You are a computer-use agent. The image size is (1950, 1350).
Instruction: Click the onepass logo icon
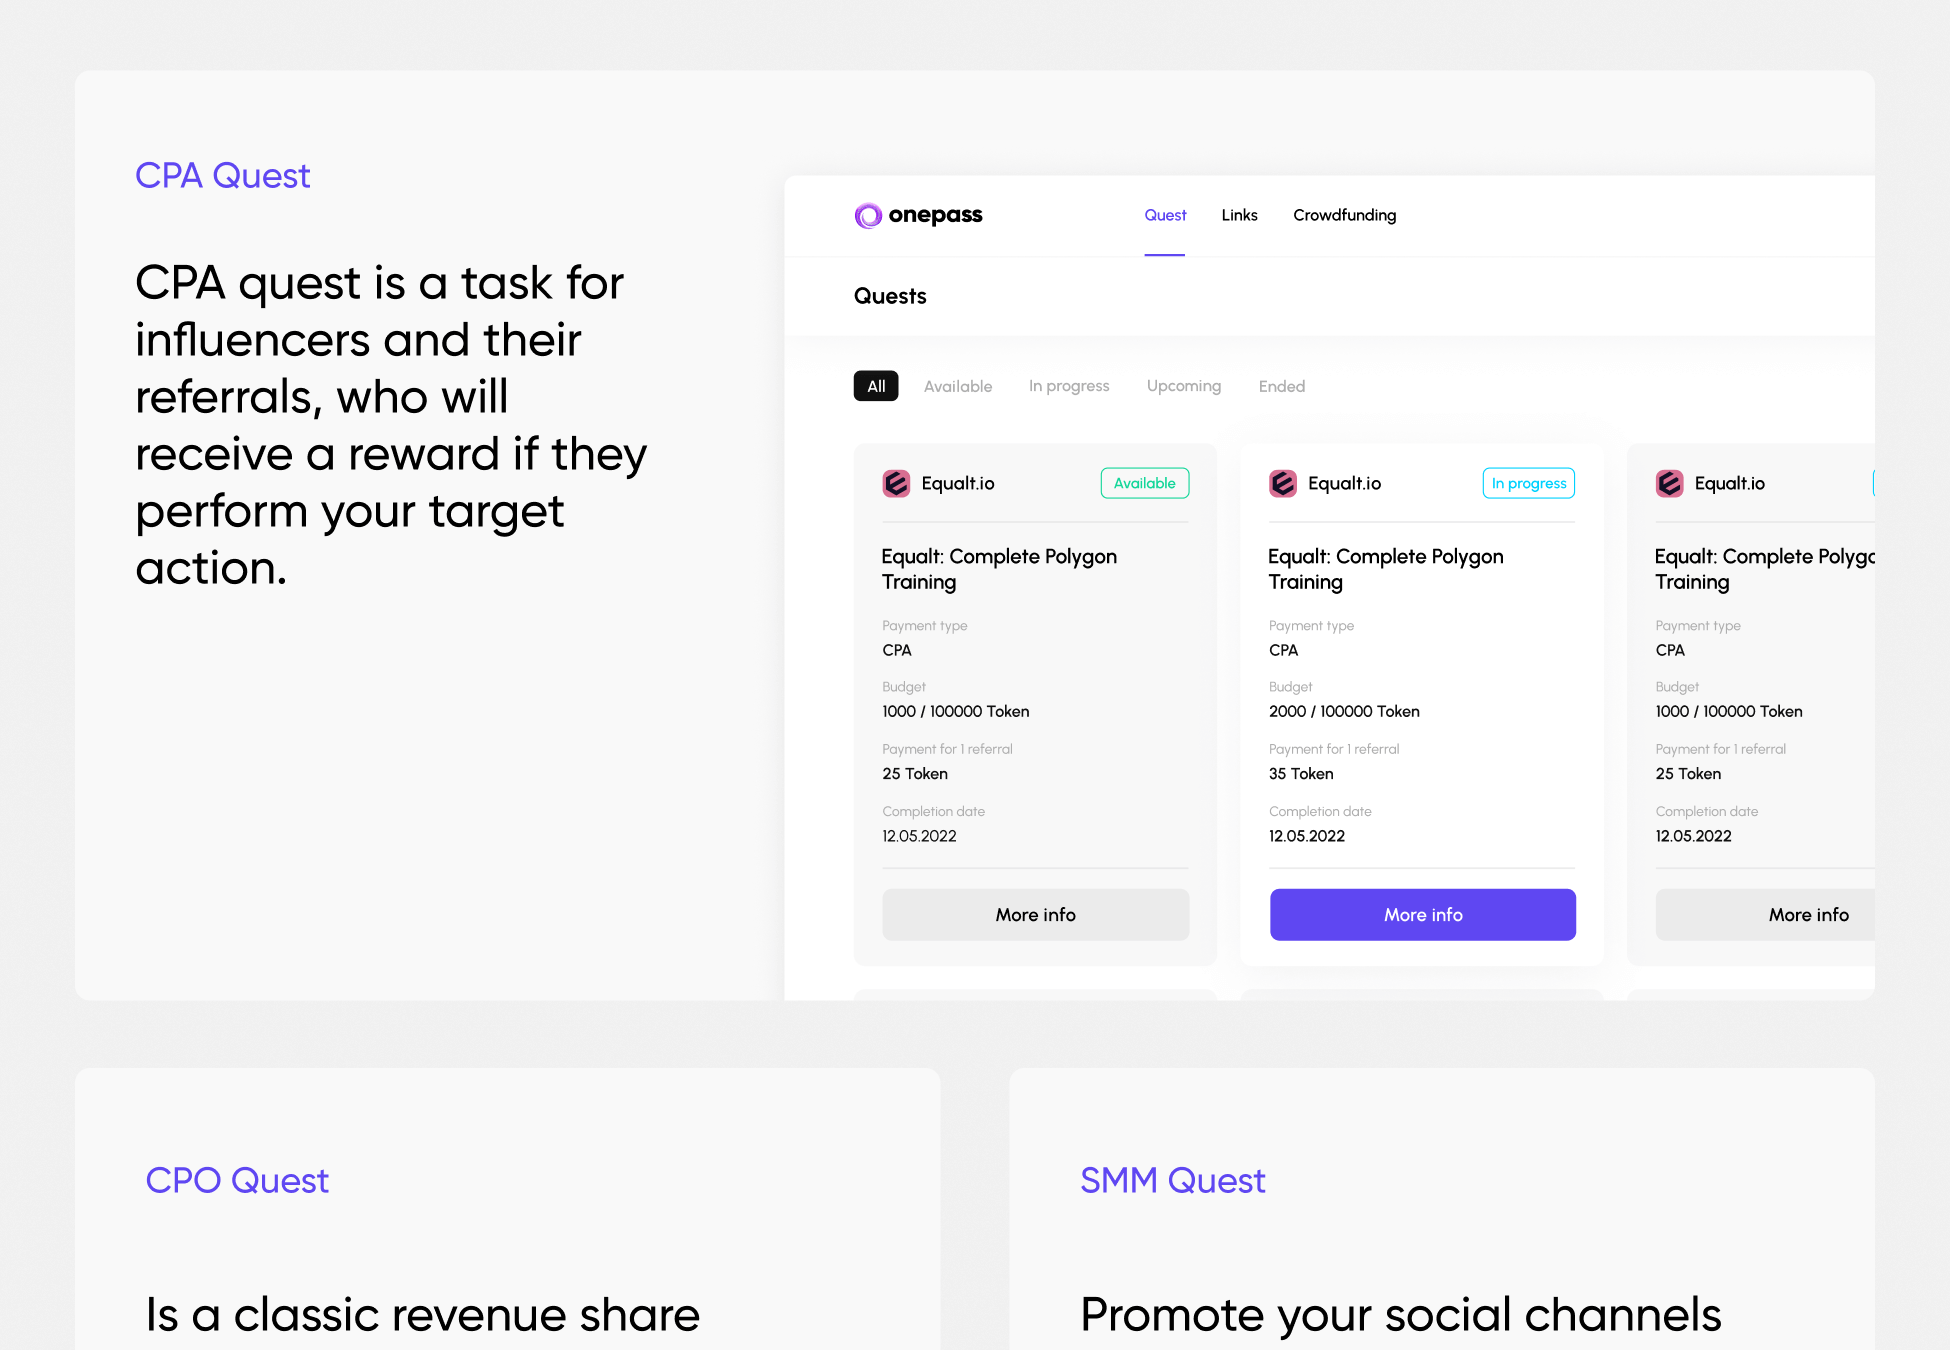pyautogui.click(x=868, y=215)
